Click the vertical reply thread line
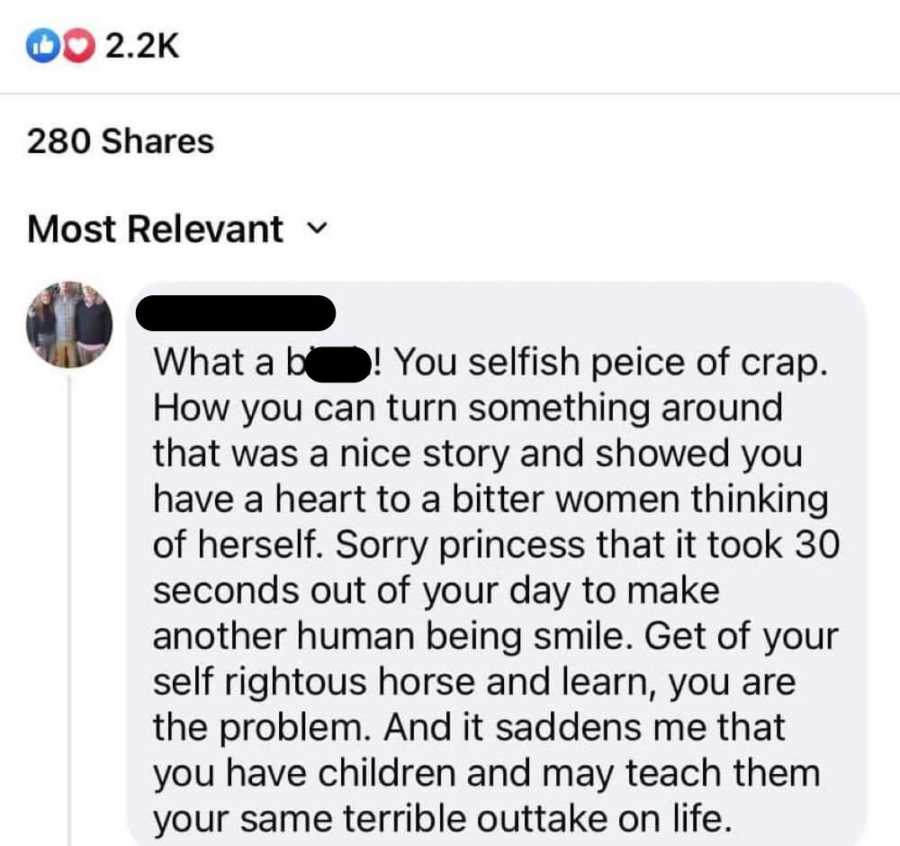 click(x=69, y=608)
